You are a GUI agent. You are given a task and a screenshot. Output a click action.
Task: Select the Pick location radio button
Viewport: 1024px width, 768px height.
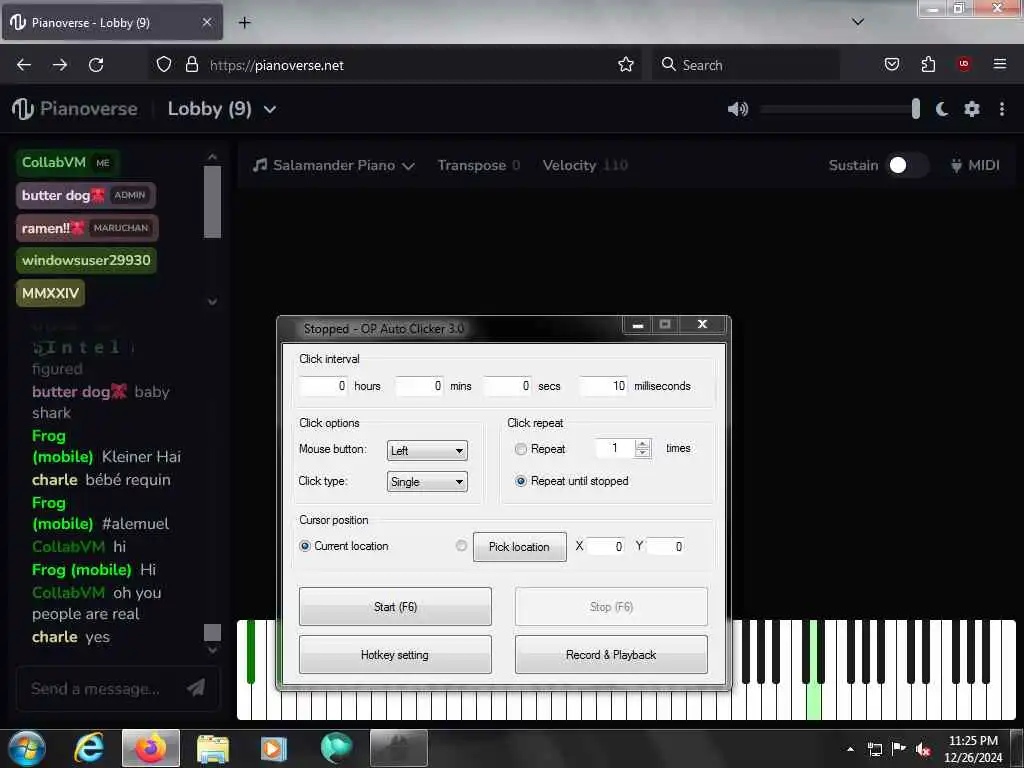tap(461, 546)
